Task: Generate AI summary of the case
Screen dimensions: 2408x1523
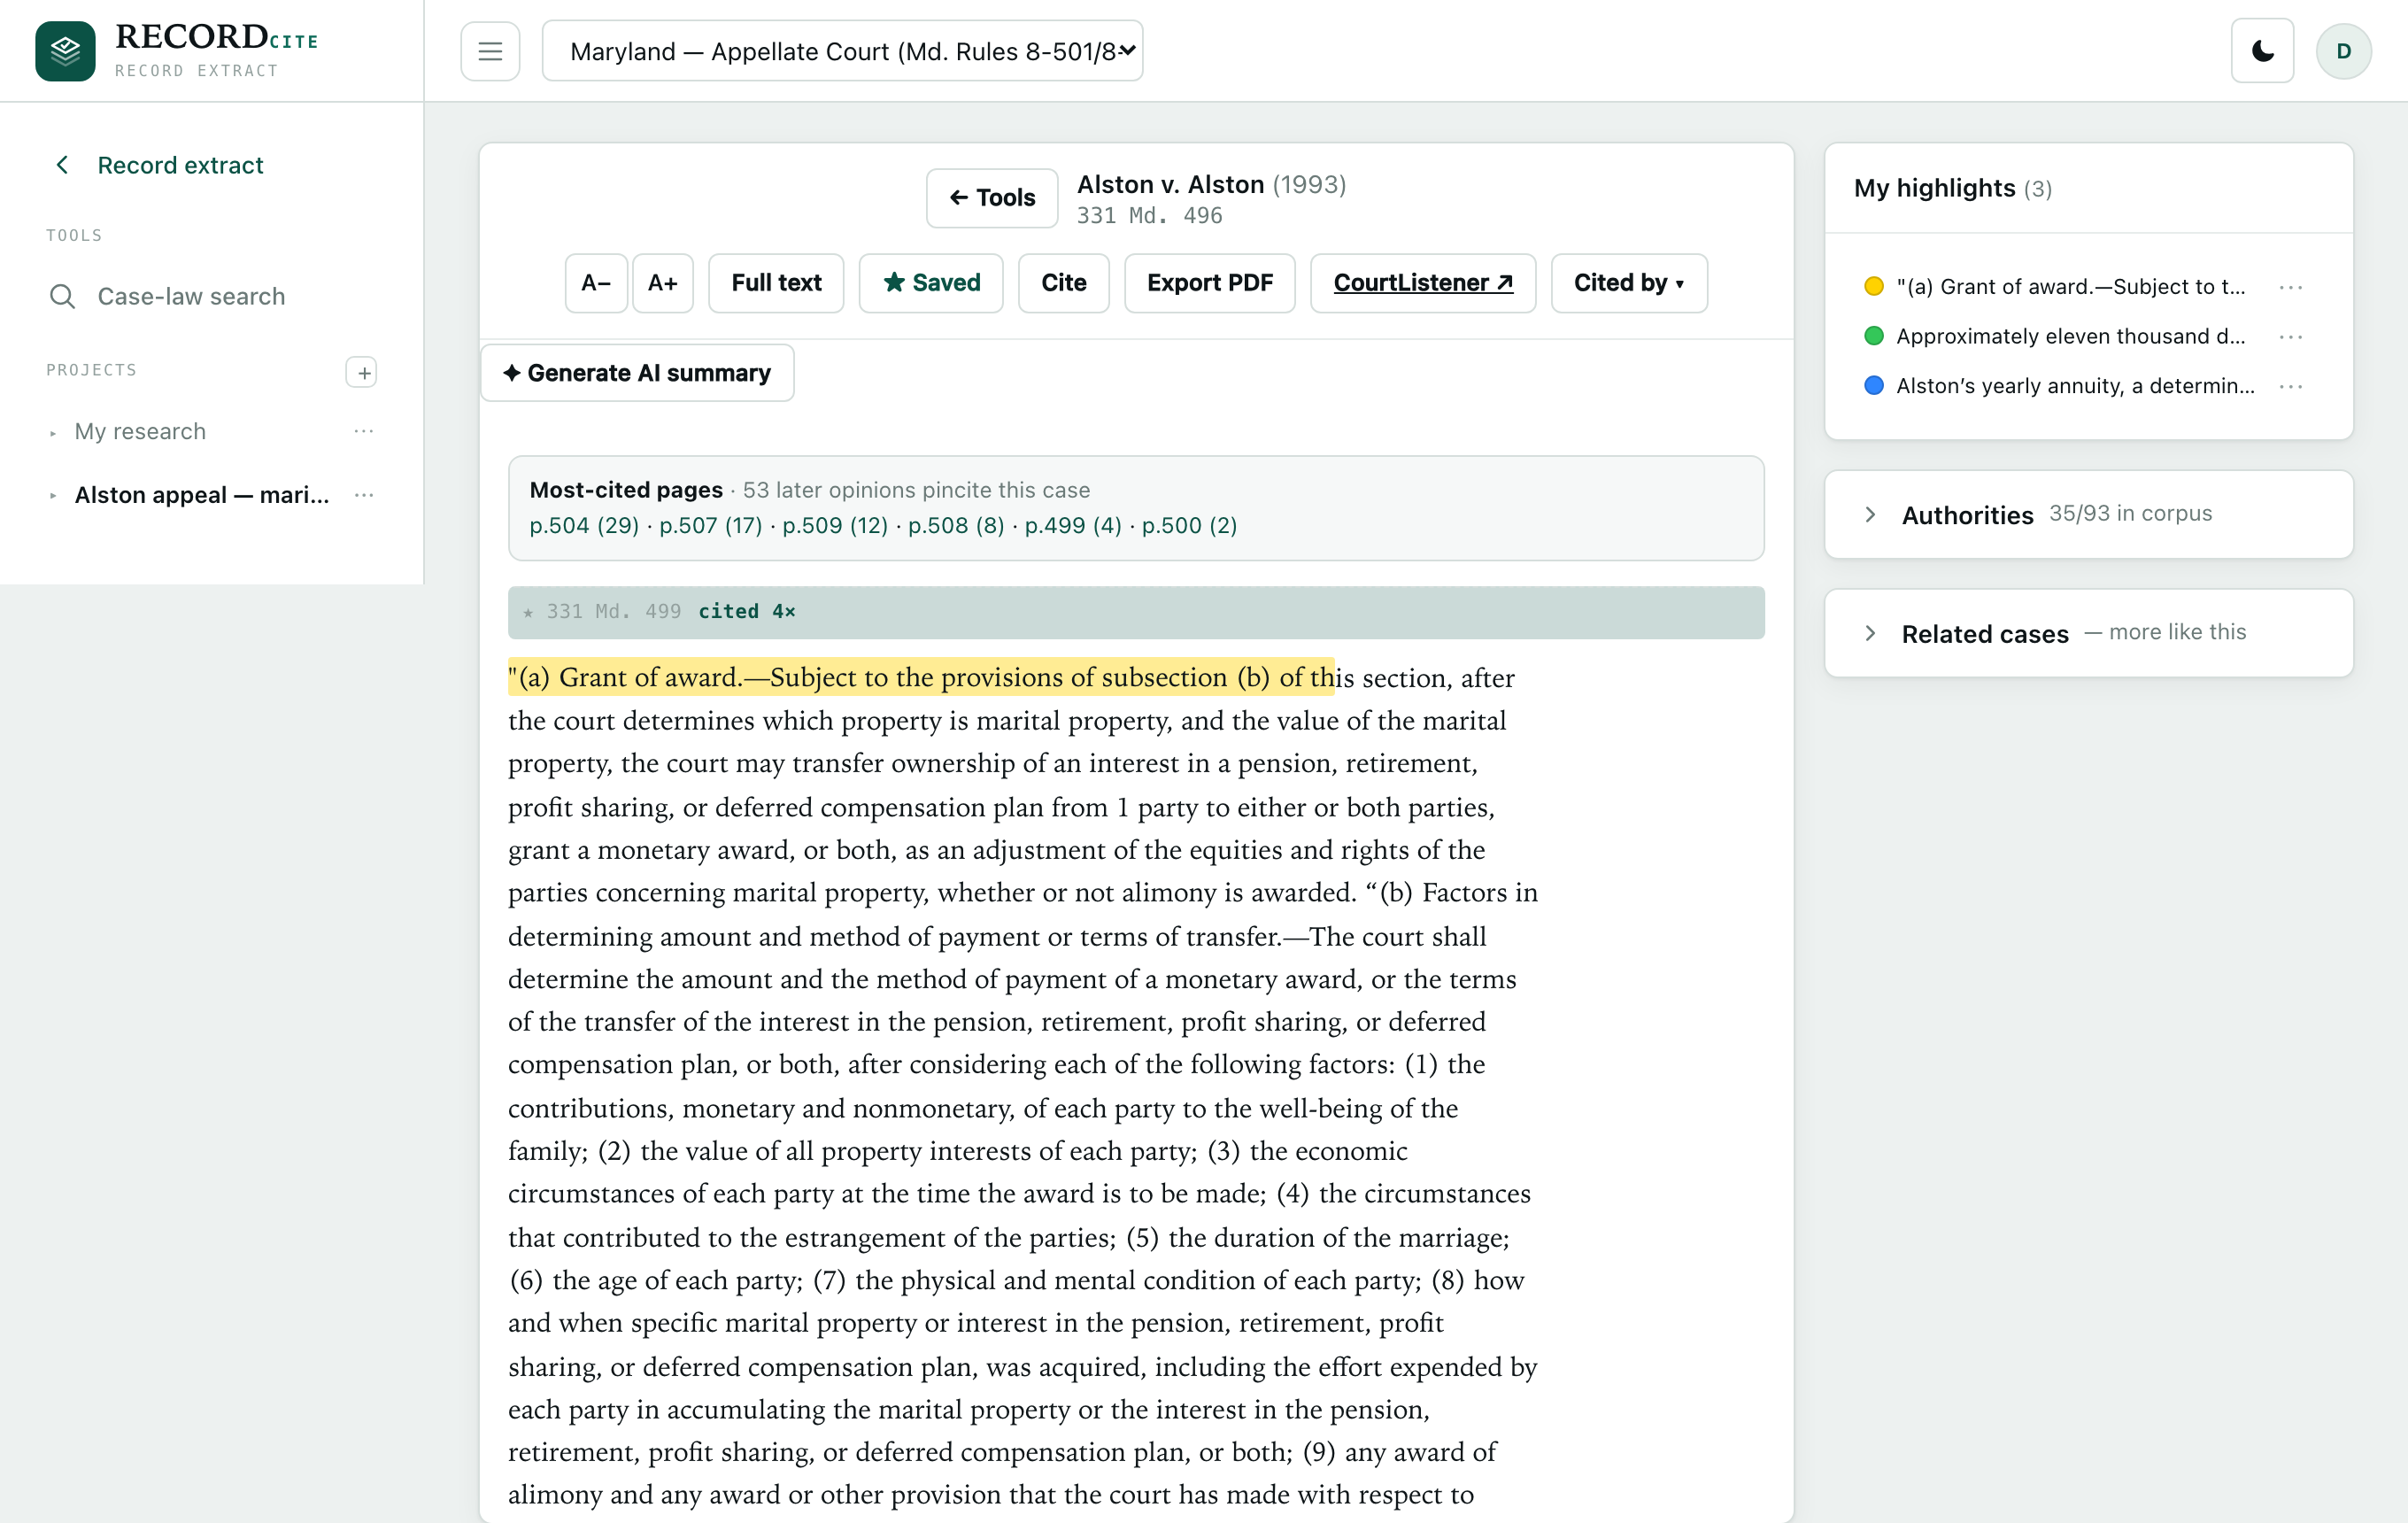Action: [x=637, y=373]
